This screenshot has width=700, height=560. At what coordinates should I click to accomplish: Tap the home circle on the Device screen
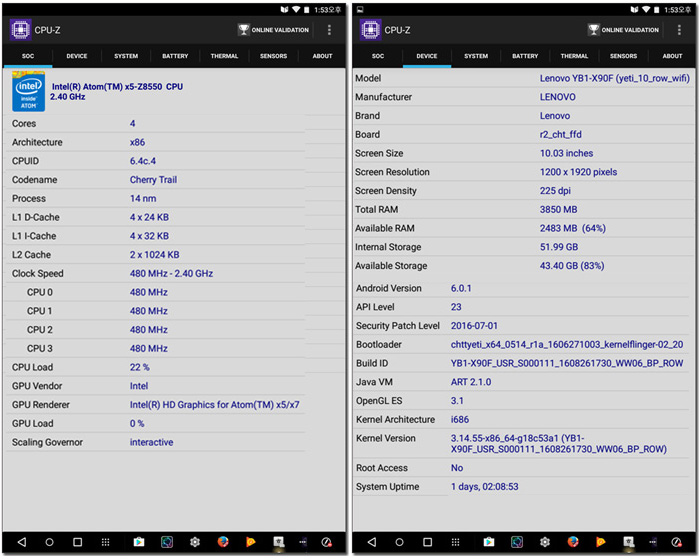[x=399, y=542]
